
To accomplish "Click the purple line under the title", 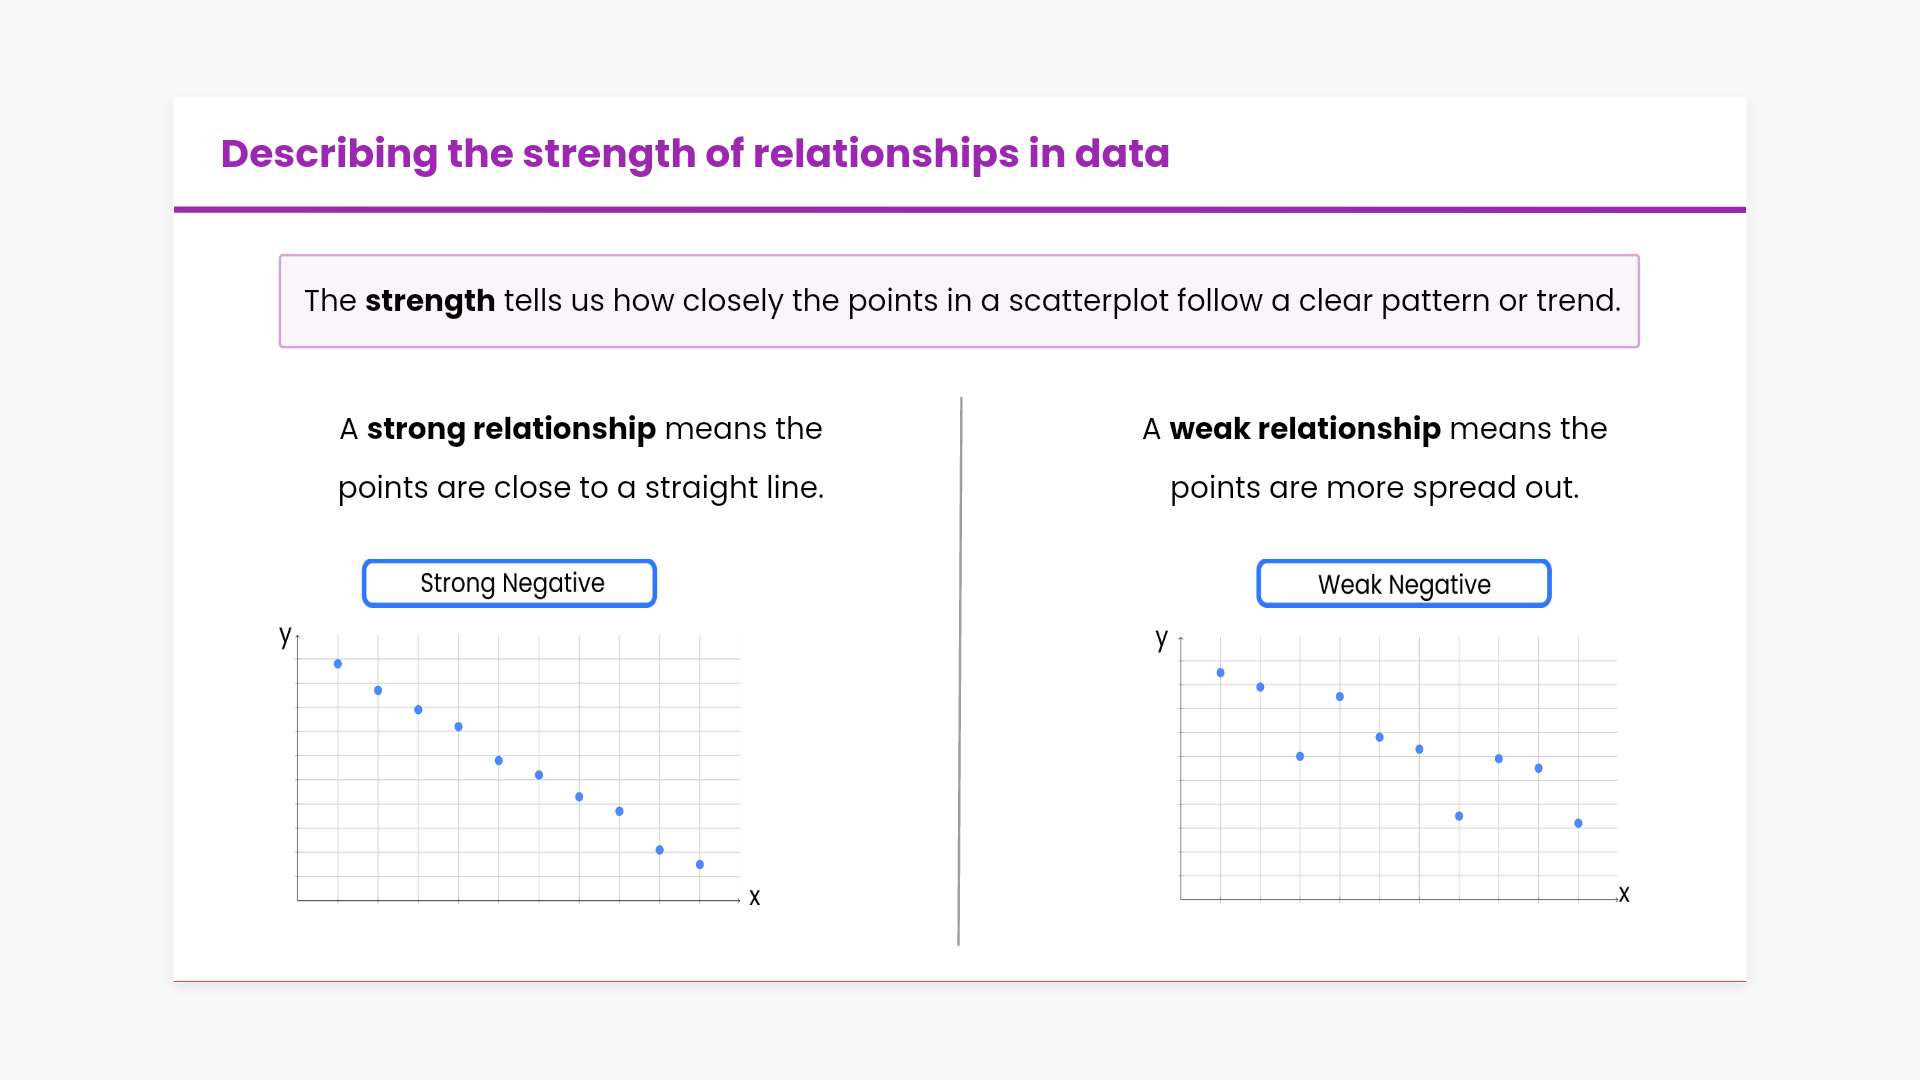I will (x=960, y=210).
